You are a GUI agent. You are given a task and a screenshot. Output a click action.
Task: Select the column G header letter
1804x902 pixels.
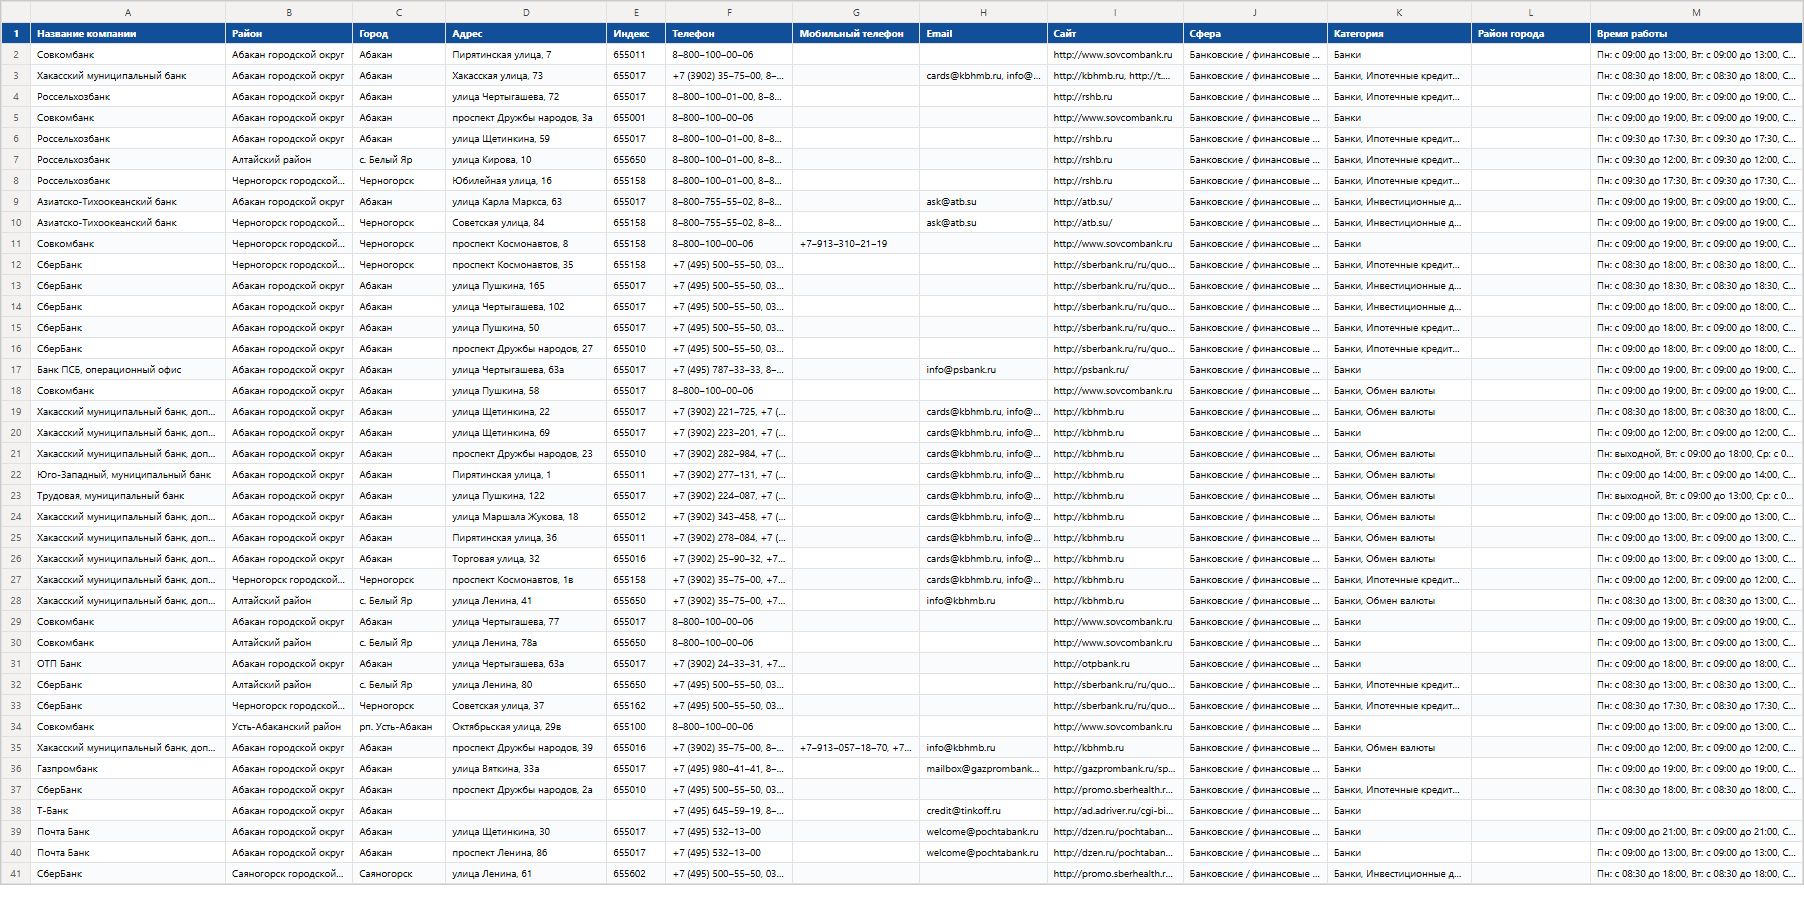point(856,12)
